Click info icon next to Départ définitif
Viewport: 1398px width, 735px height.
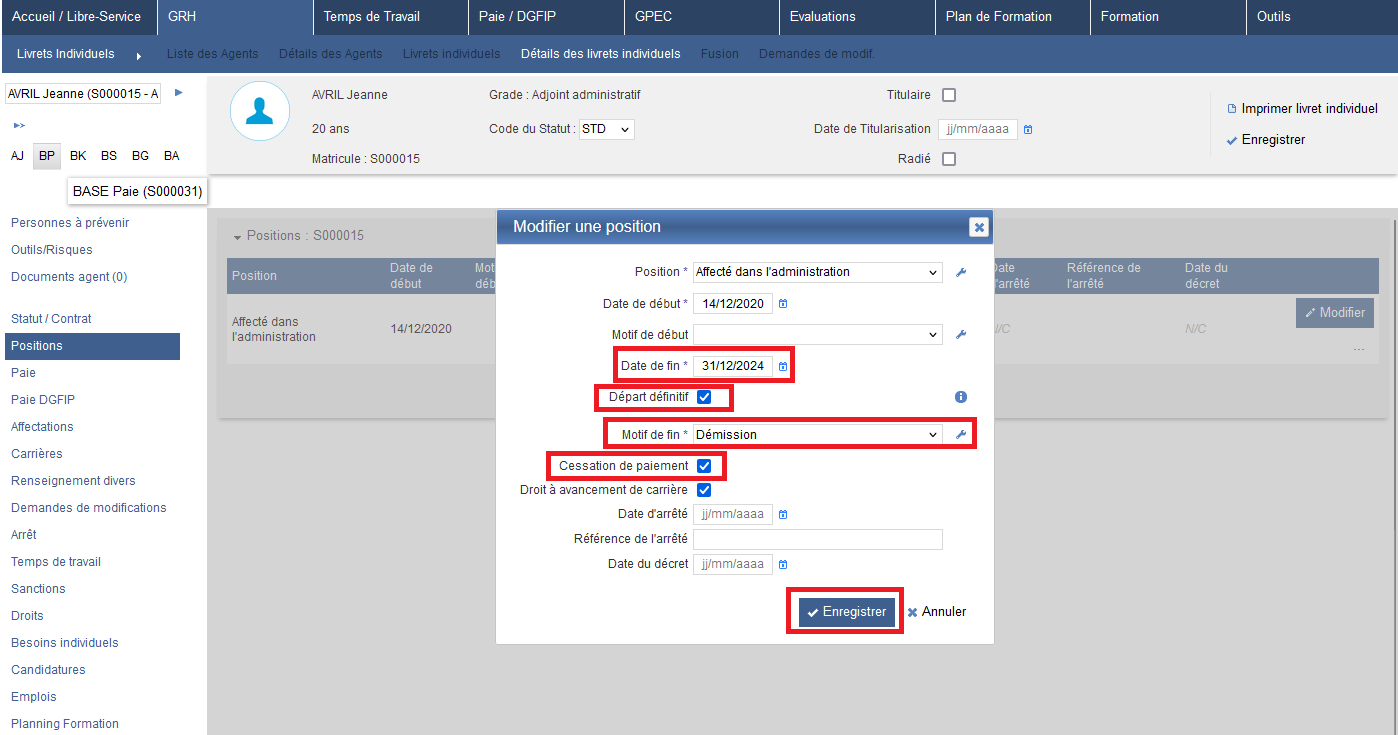pos(961,397)
